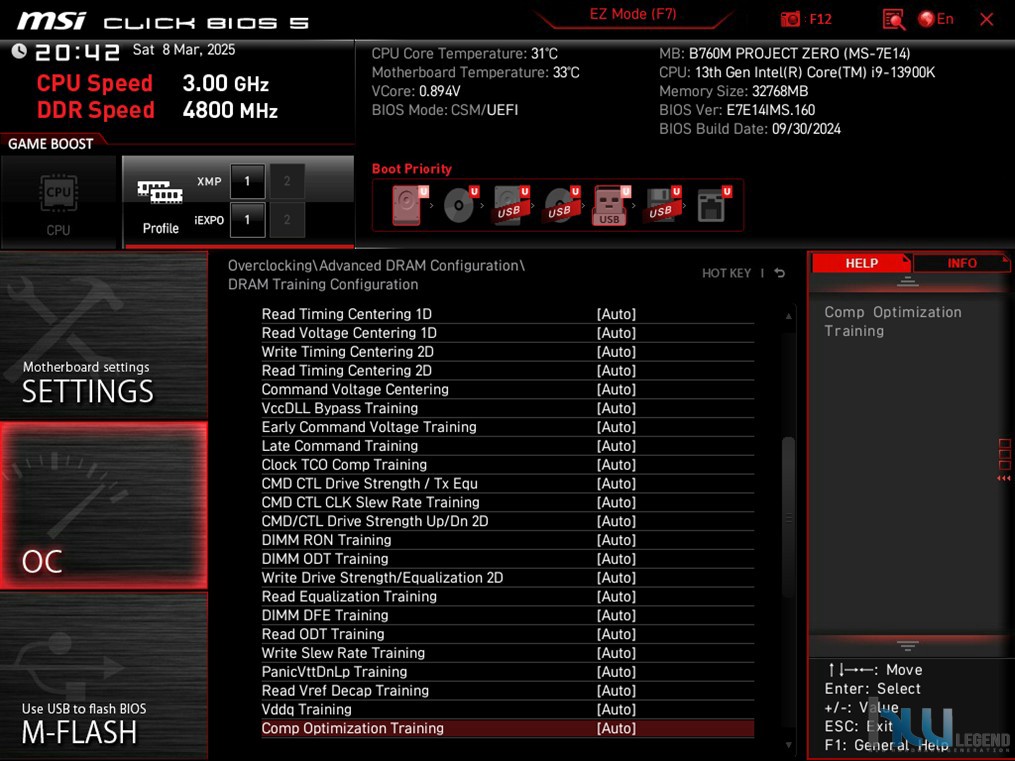Go back using the return arrow icon
1015x761 pixels.
(780, 273)
